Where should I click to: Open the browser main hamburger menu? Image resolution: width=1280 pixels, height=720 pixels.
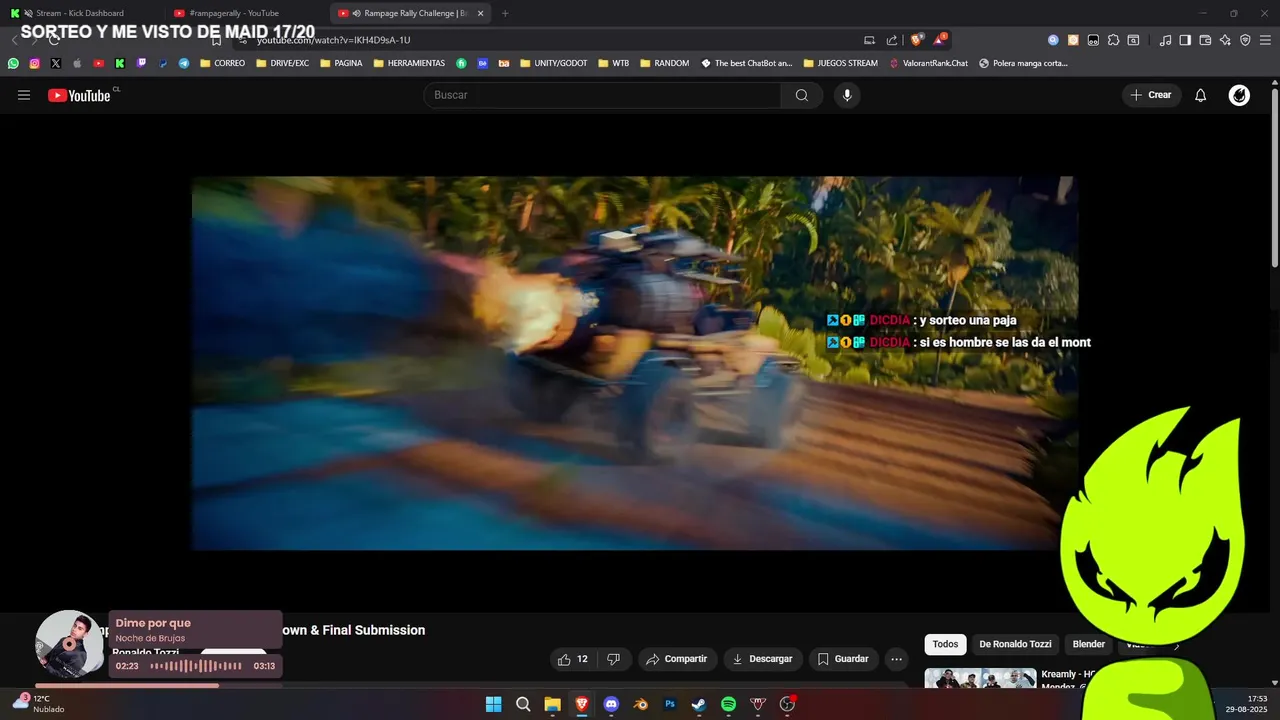click(1265, 40)
